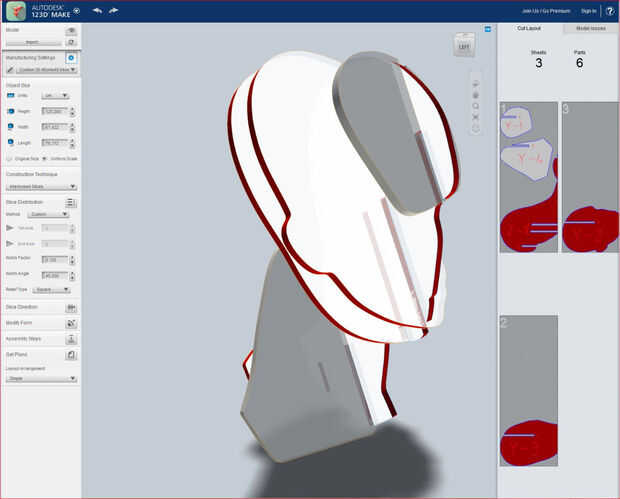Click the Width value field
This screenshot has width=620, height=499.
coord(55,127)
